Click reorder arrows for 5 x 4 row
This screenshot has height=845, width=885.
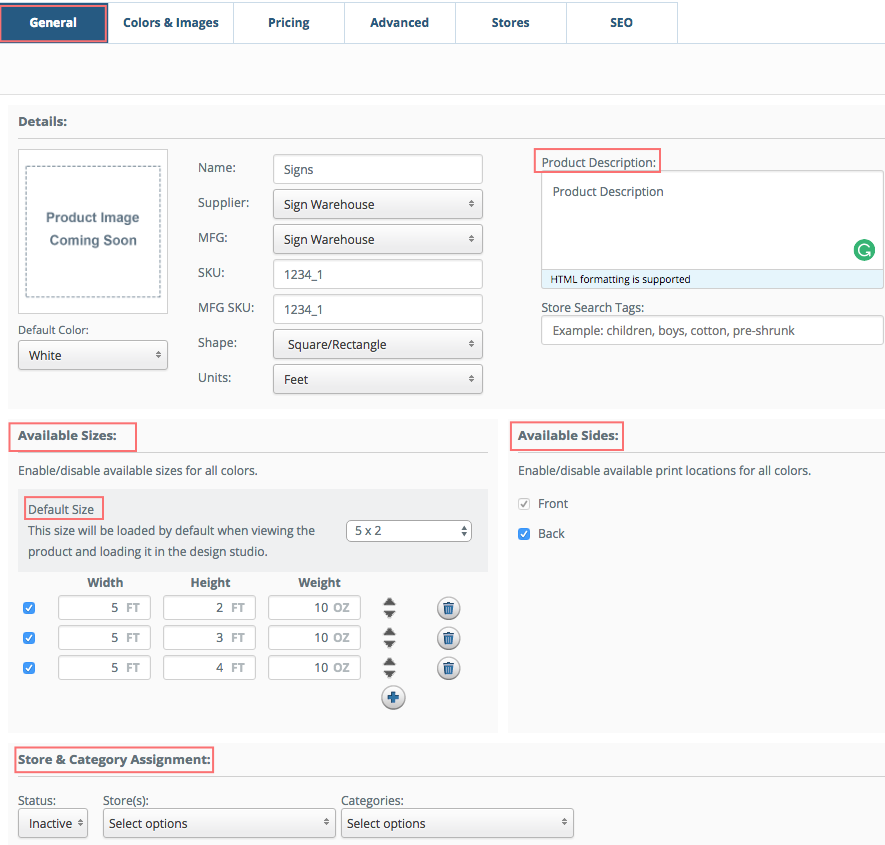click(x=390, y=668)
